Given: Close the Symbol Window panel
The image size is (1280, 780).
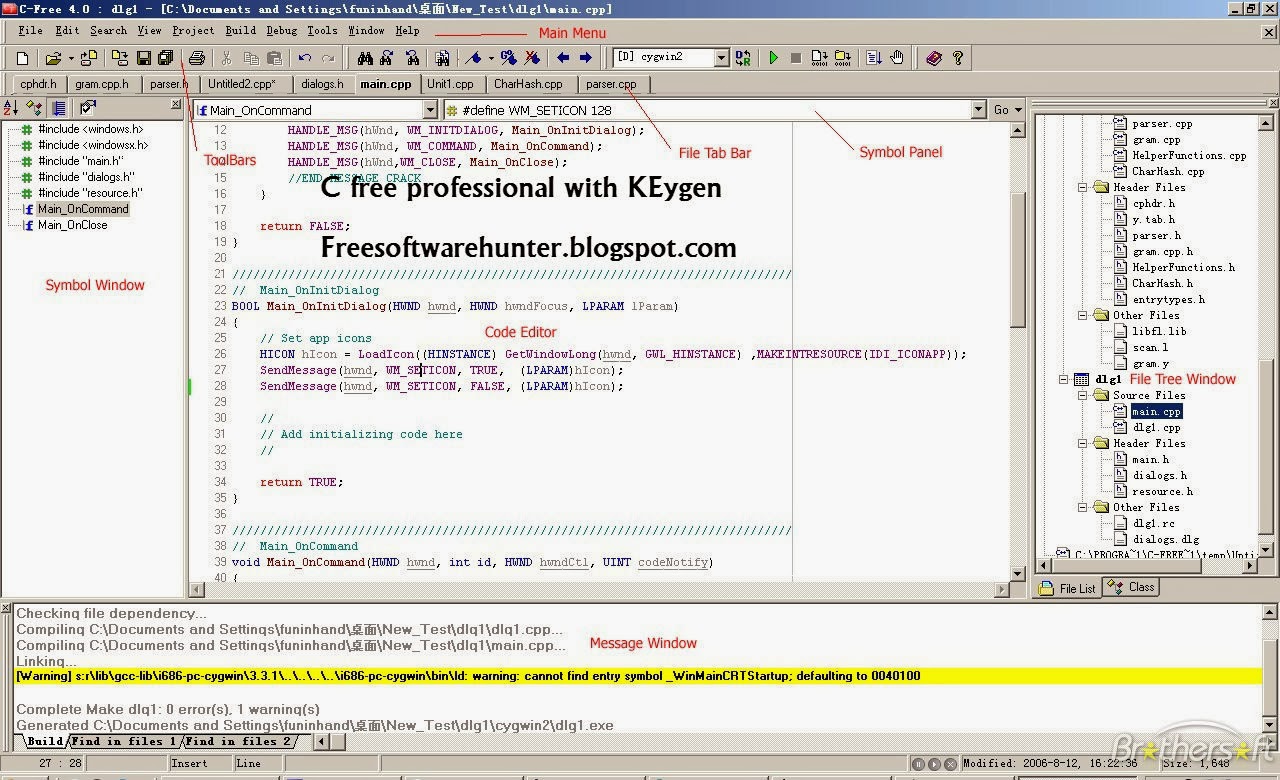Looking at the screenshot, I should pos(176,104).
